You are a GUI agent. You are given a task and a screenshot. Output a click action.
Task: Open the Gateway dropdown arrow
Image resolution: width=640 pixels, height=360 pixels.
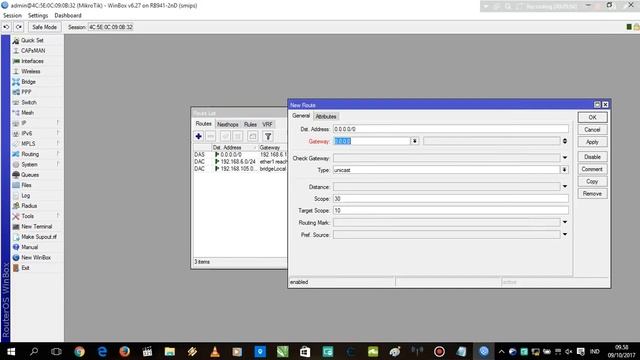click(415, 141)
